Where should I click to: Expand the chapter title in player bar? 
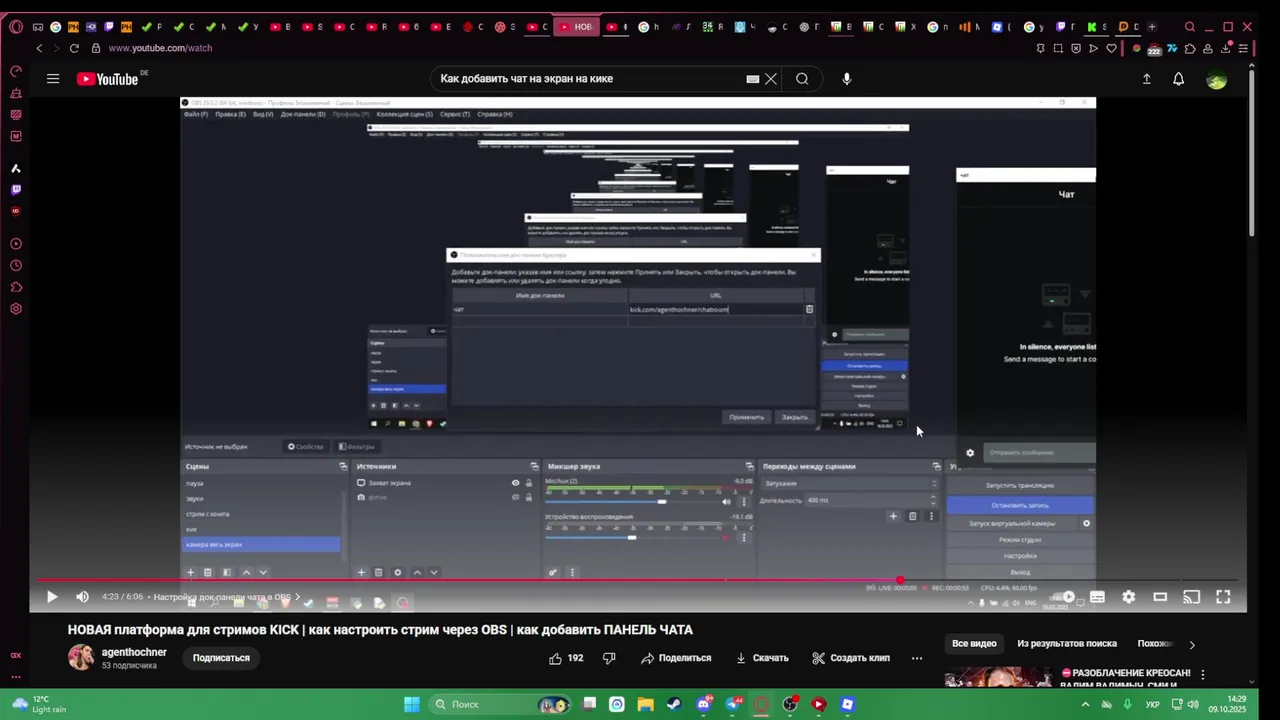[226, 597]
